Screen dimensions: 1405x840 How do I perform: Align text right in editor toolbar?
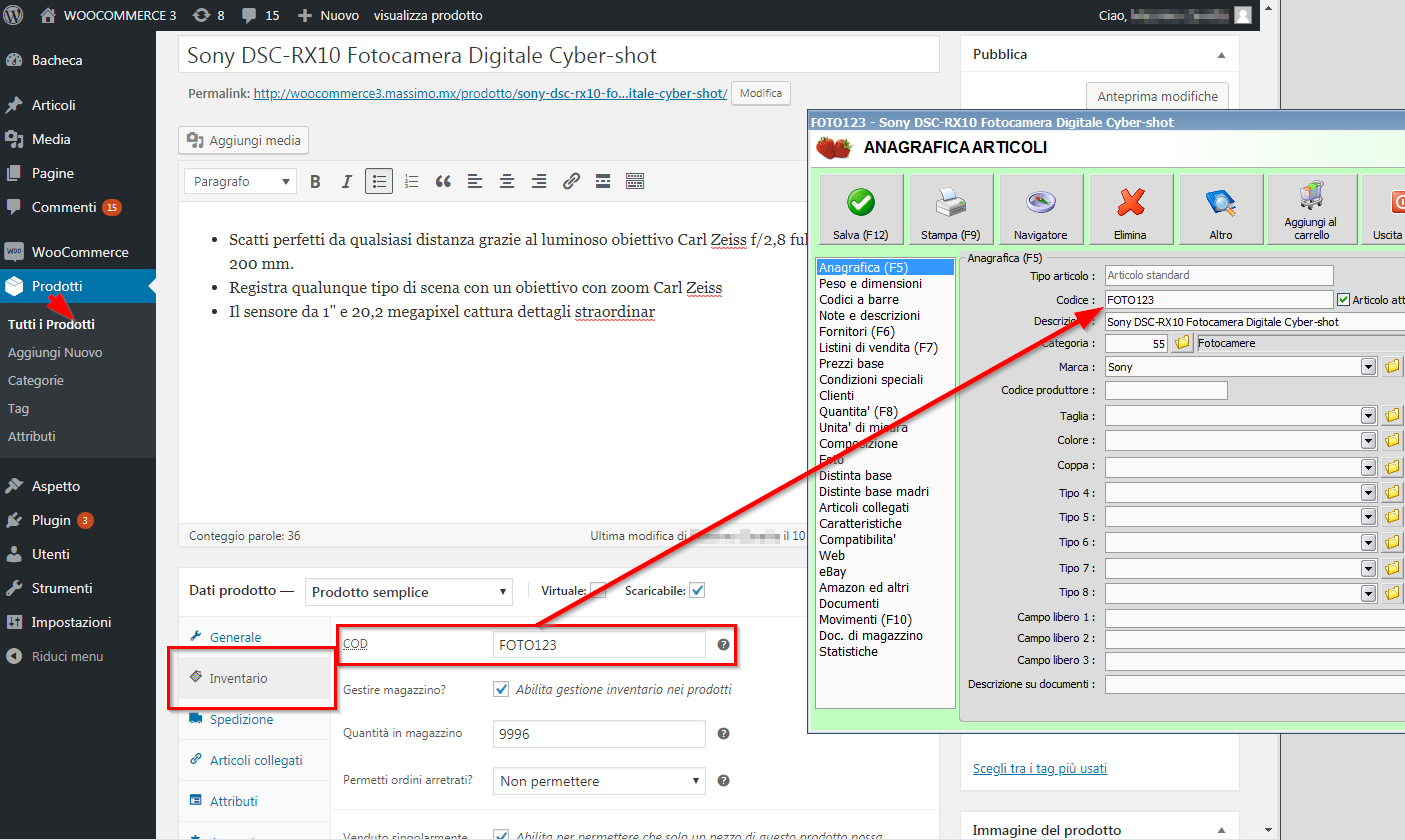539,182
